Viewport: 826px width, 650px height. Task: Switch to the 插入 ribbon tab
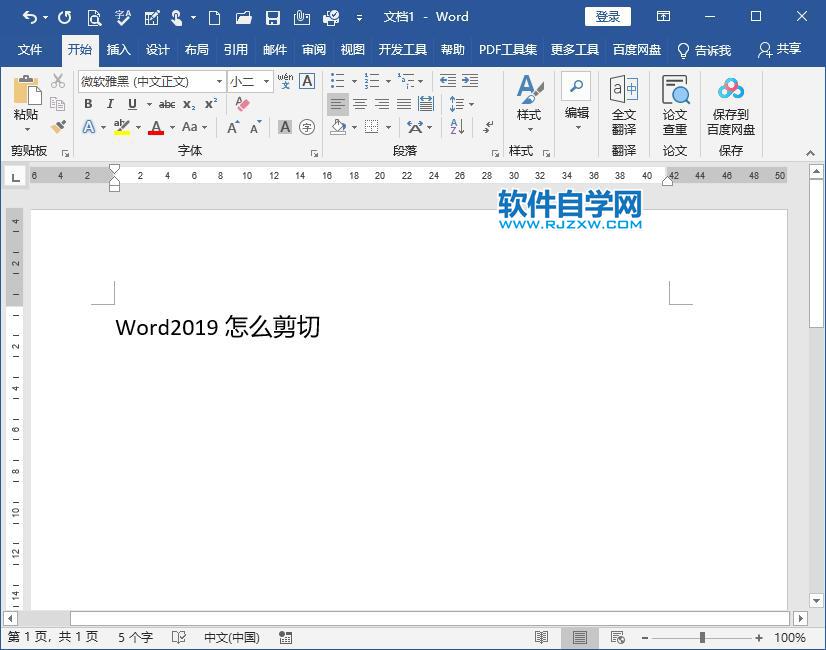pyautogui.click(x=119, y=49)
